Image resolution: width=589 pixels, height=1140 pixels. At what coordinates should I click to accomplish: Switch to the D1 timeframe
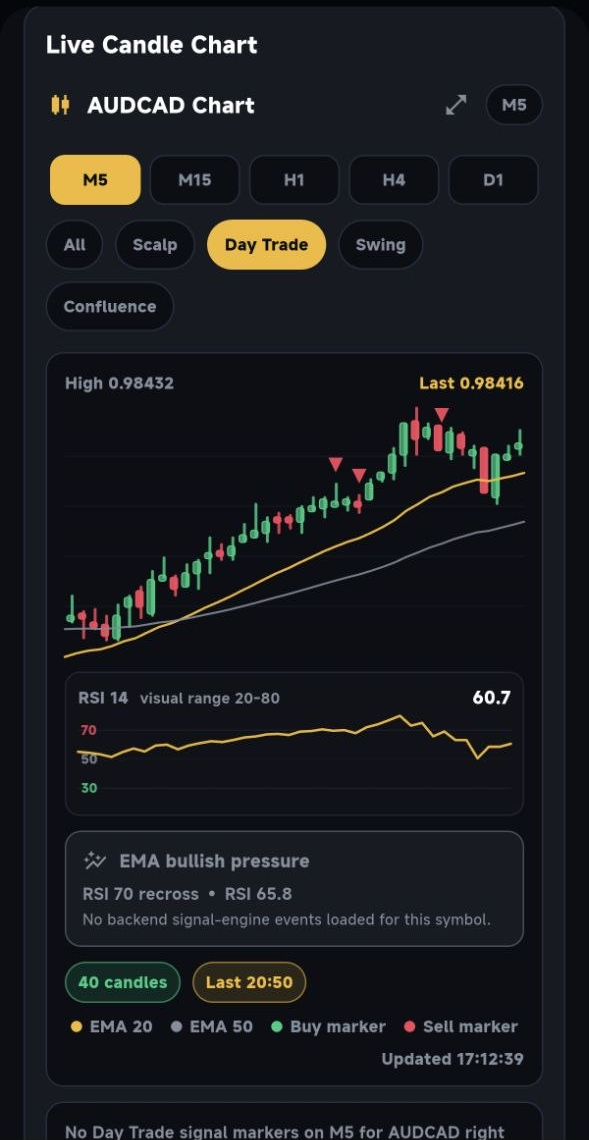click(493, 180)
